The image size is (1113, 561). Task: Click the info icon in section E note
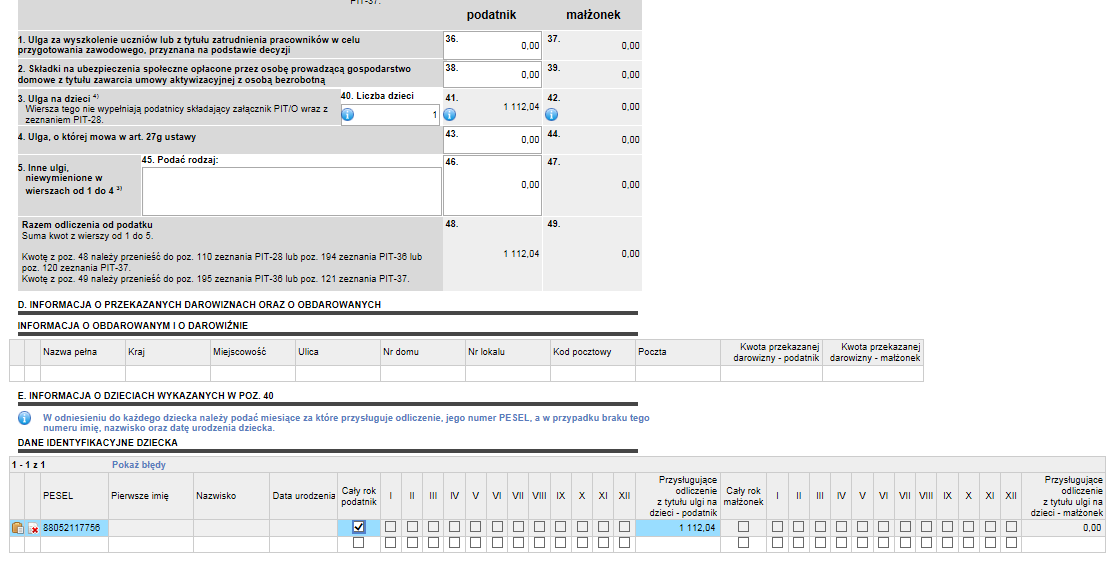coord(24,418)
